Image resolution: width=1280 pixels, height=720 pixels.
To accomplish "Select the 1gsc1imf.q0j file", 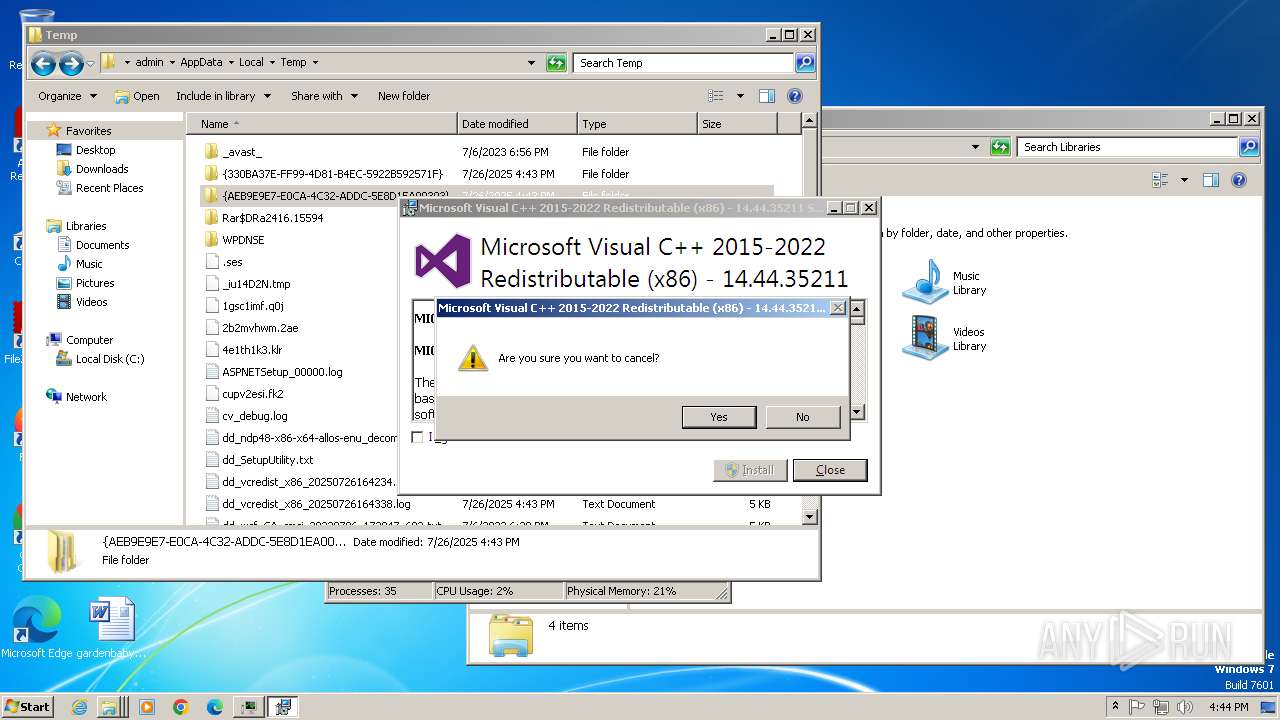I will click(x=252, y=306).
